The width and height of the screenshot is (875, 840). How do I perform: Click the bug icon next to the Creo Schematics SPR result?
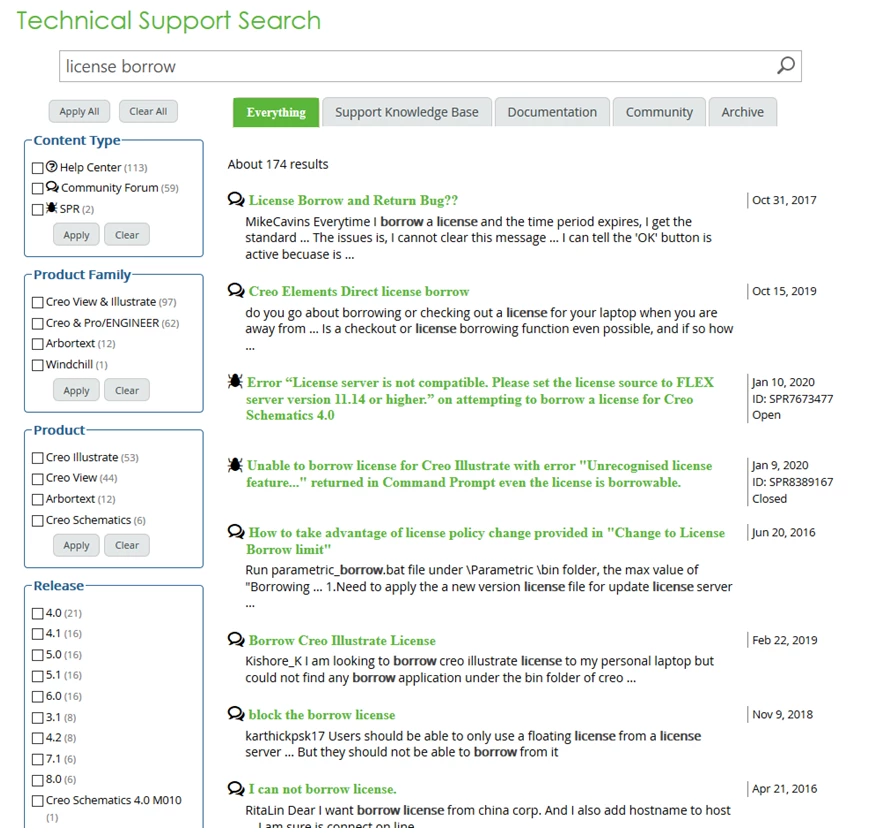pos(234,382)
